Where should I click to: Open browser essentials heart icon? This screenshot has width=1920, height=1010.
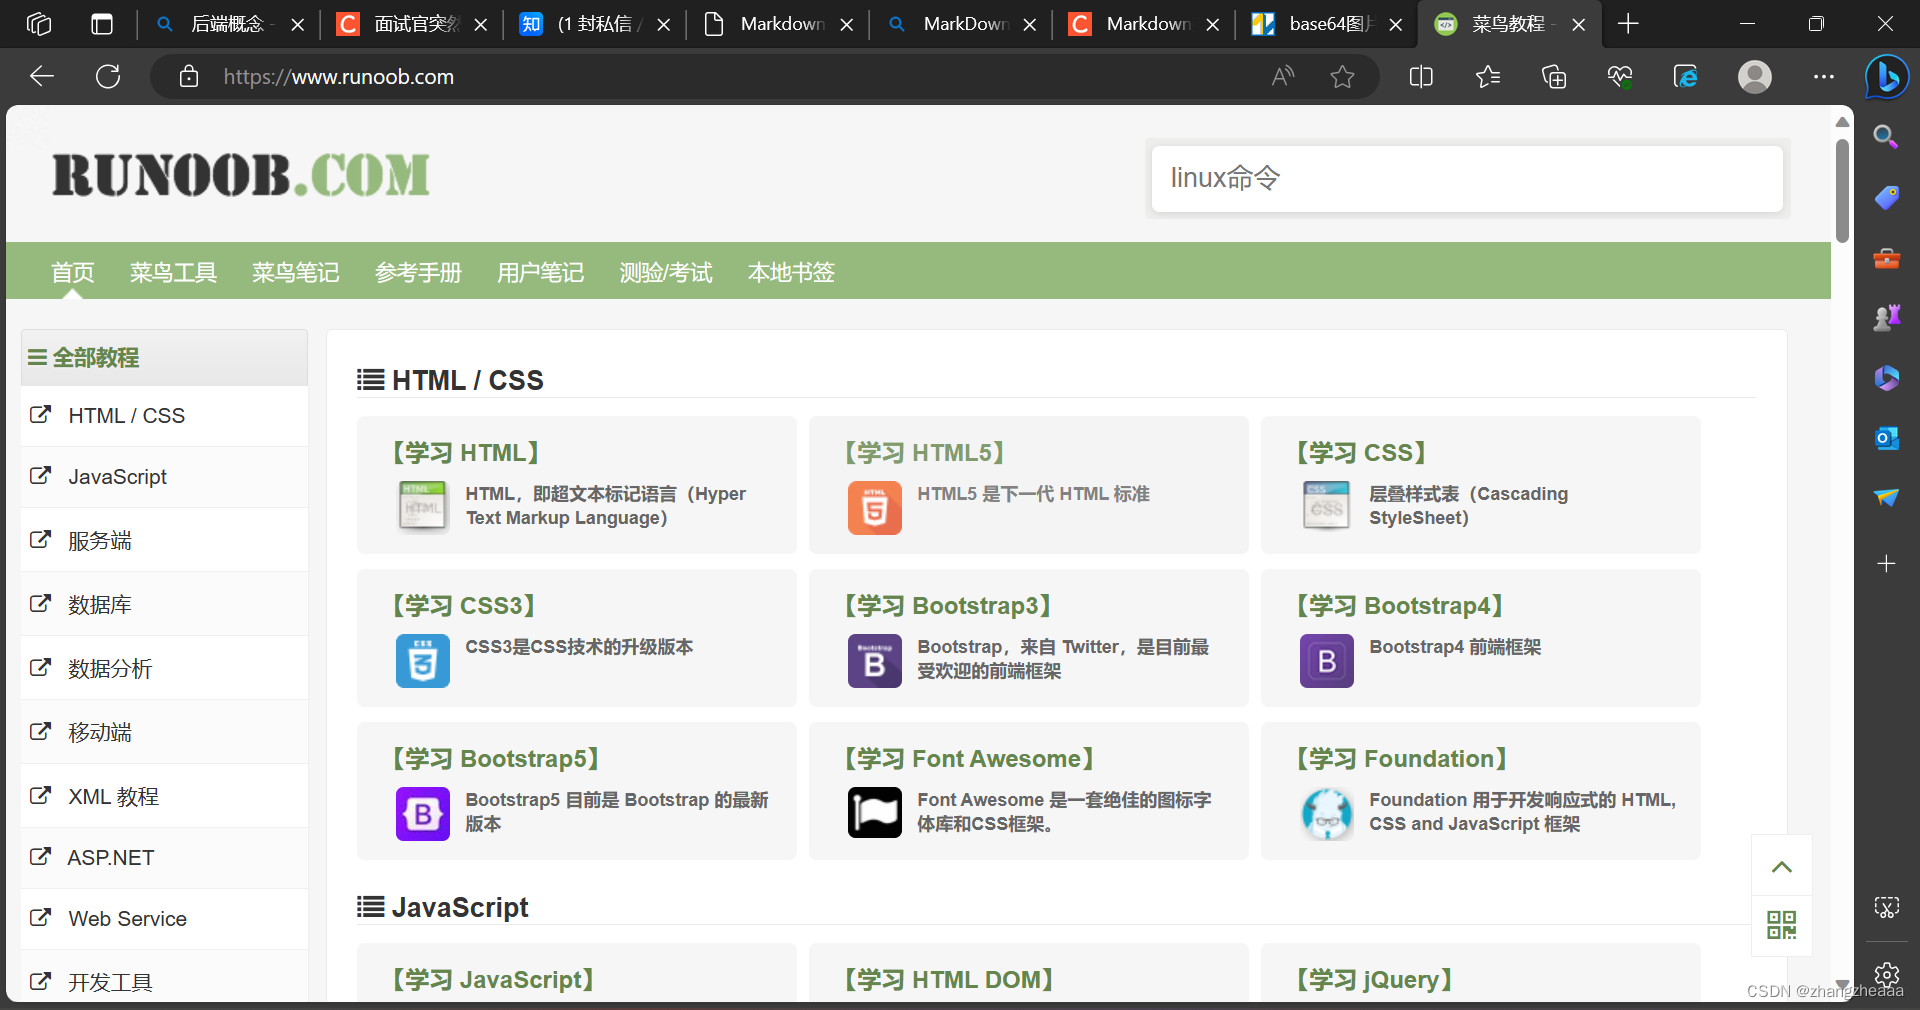tap(1620, 76)
